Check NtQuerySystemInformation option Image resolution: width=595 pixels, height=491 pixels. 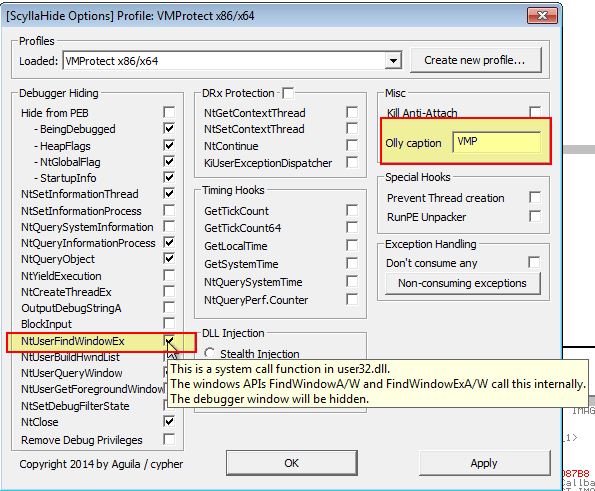pyautogui.click(x=169, y=227)
